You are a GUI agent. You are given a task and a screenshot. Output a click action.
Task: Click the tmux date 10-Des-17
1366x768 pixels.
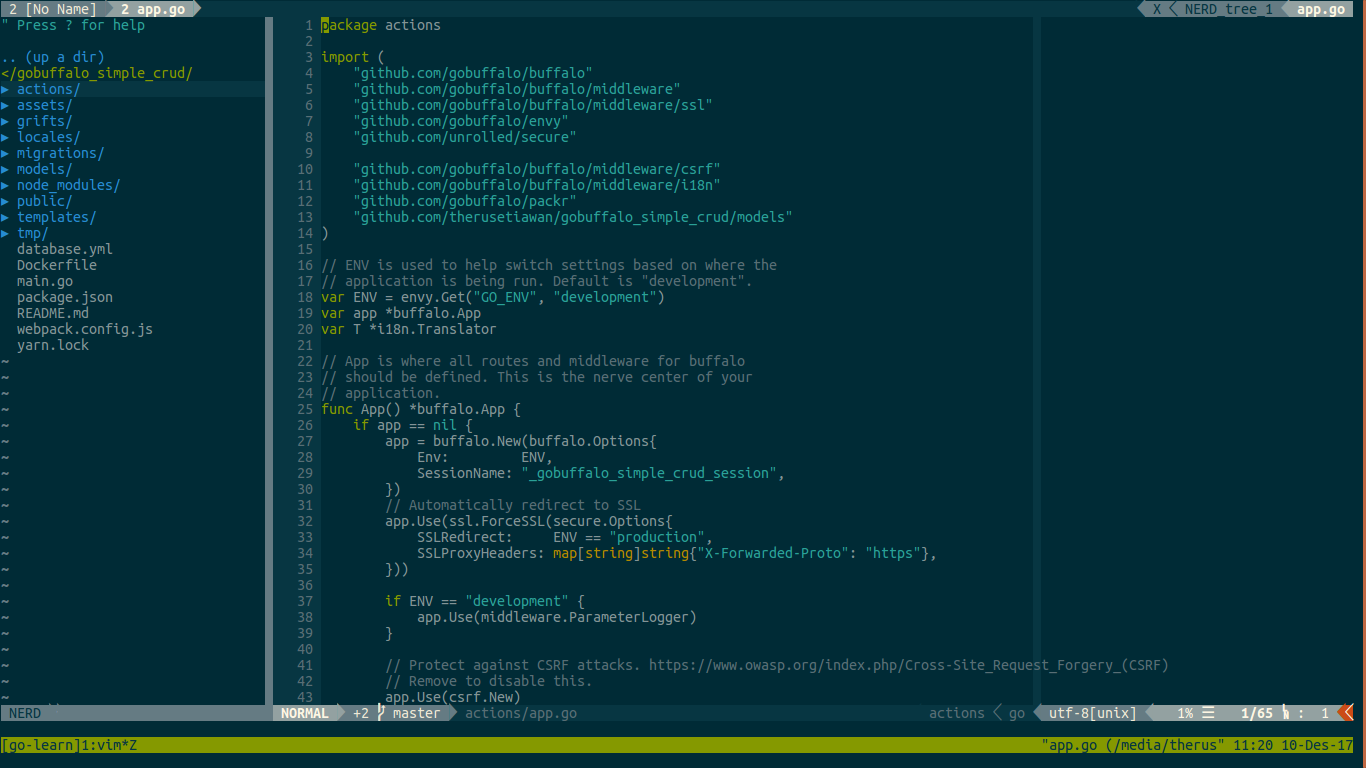coord(1317,745)
